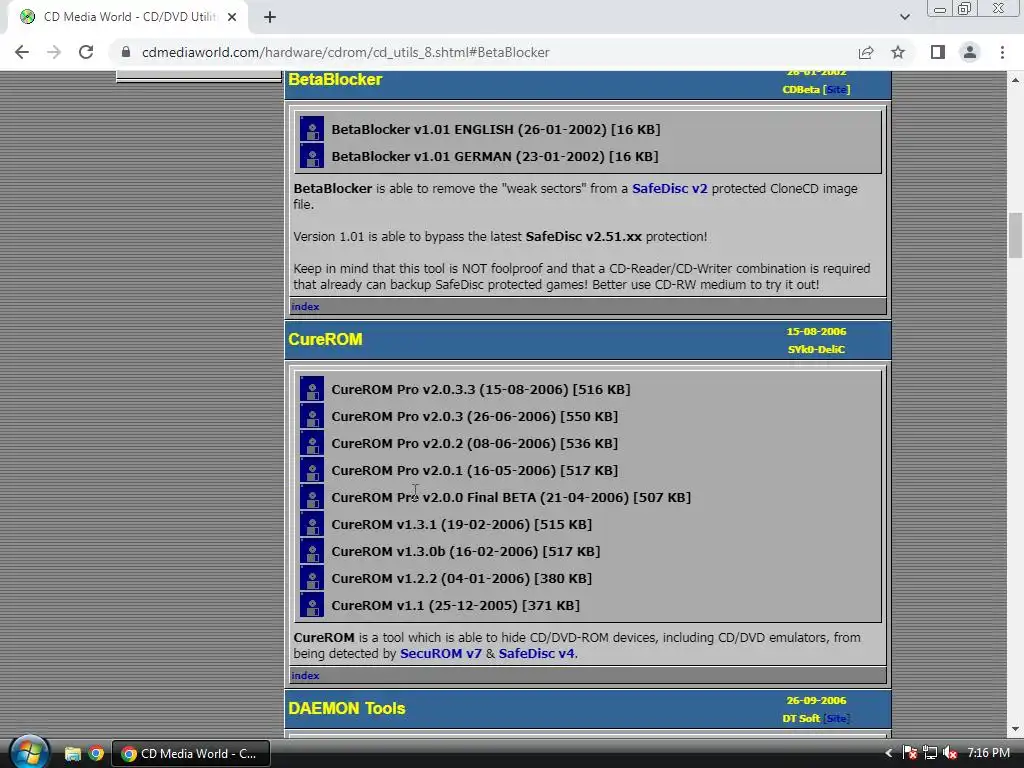This screenshot has height=768, width=1024.
Task: Download CureROM v1.3.1 (19-02-2006)
Action: pos(461,524)
